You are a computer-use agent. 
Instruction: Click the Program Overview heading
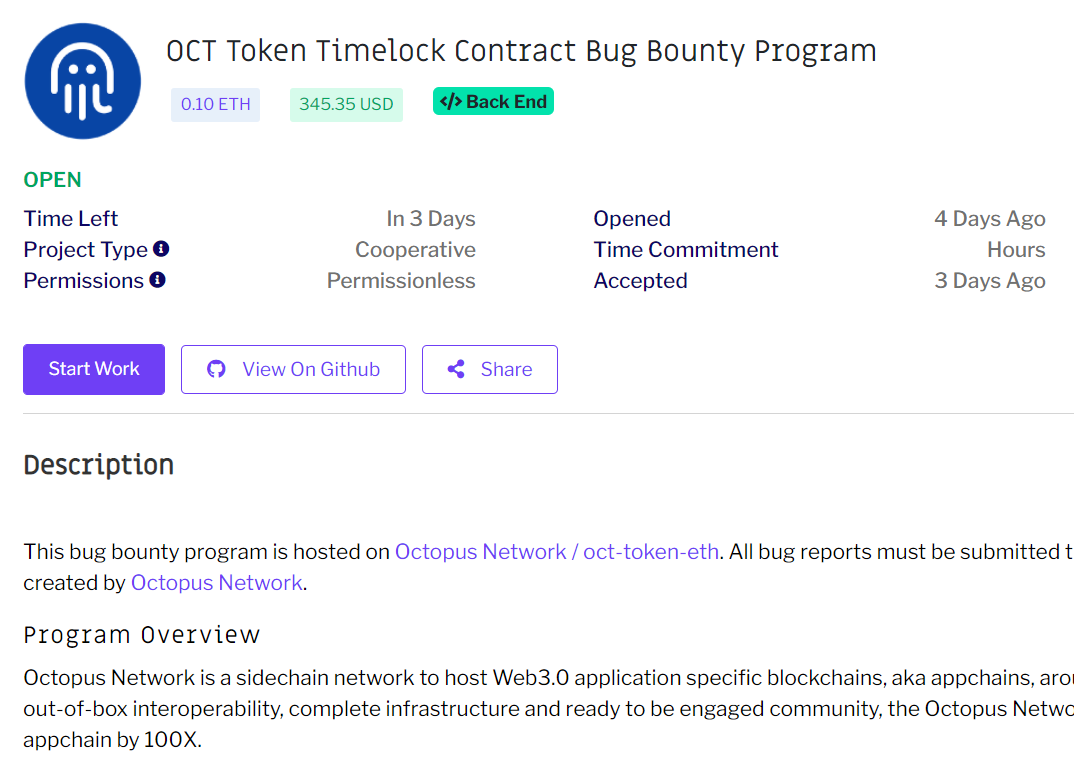point(142,635)
